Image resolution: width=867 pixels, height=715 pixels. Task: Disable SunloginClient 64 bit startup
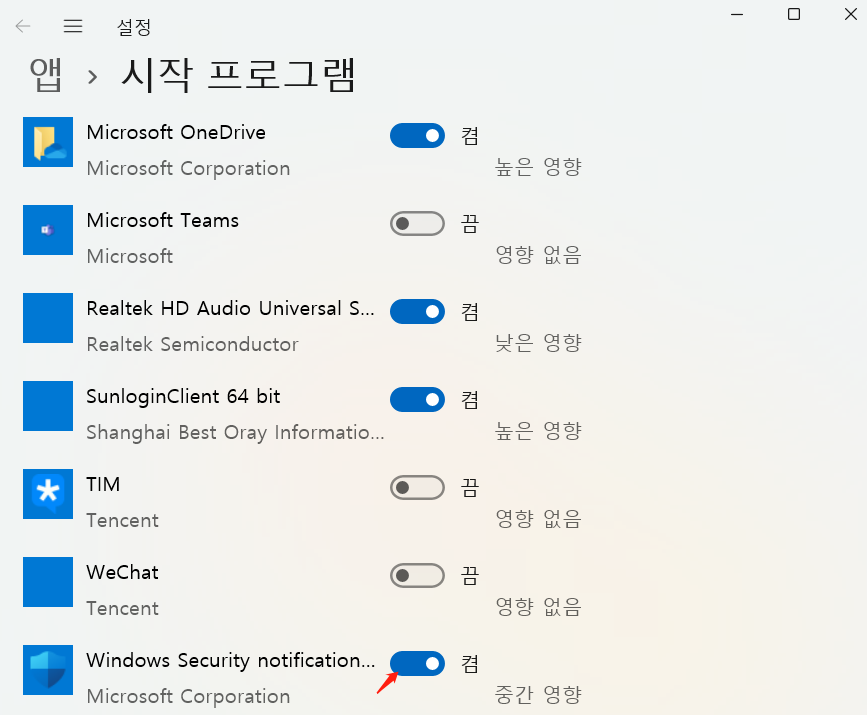tap(417, 399)
